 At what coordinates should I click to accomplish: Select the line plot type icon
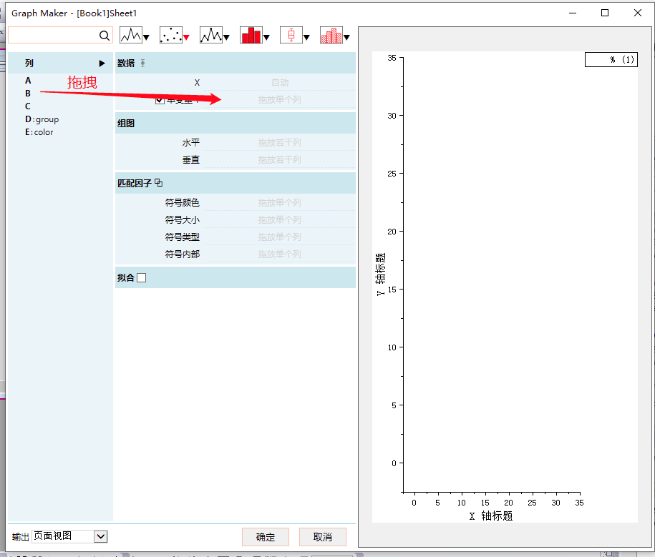131,35
